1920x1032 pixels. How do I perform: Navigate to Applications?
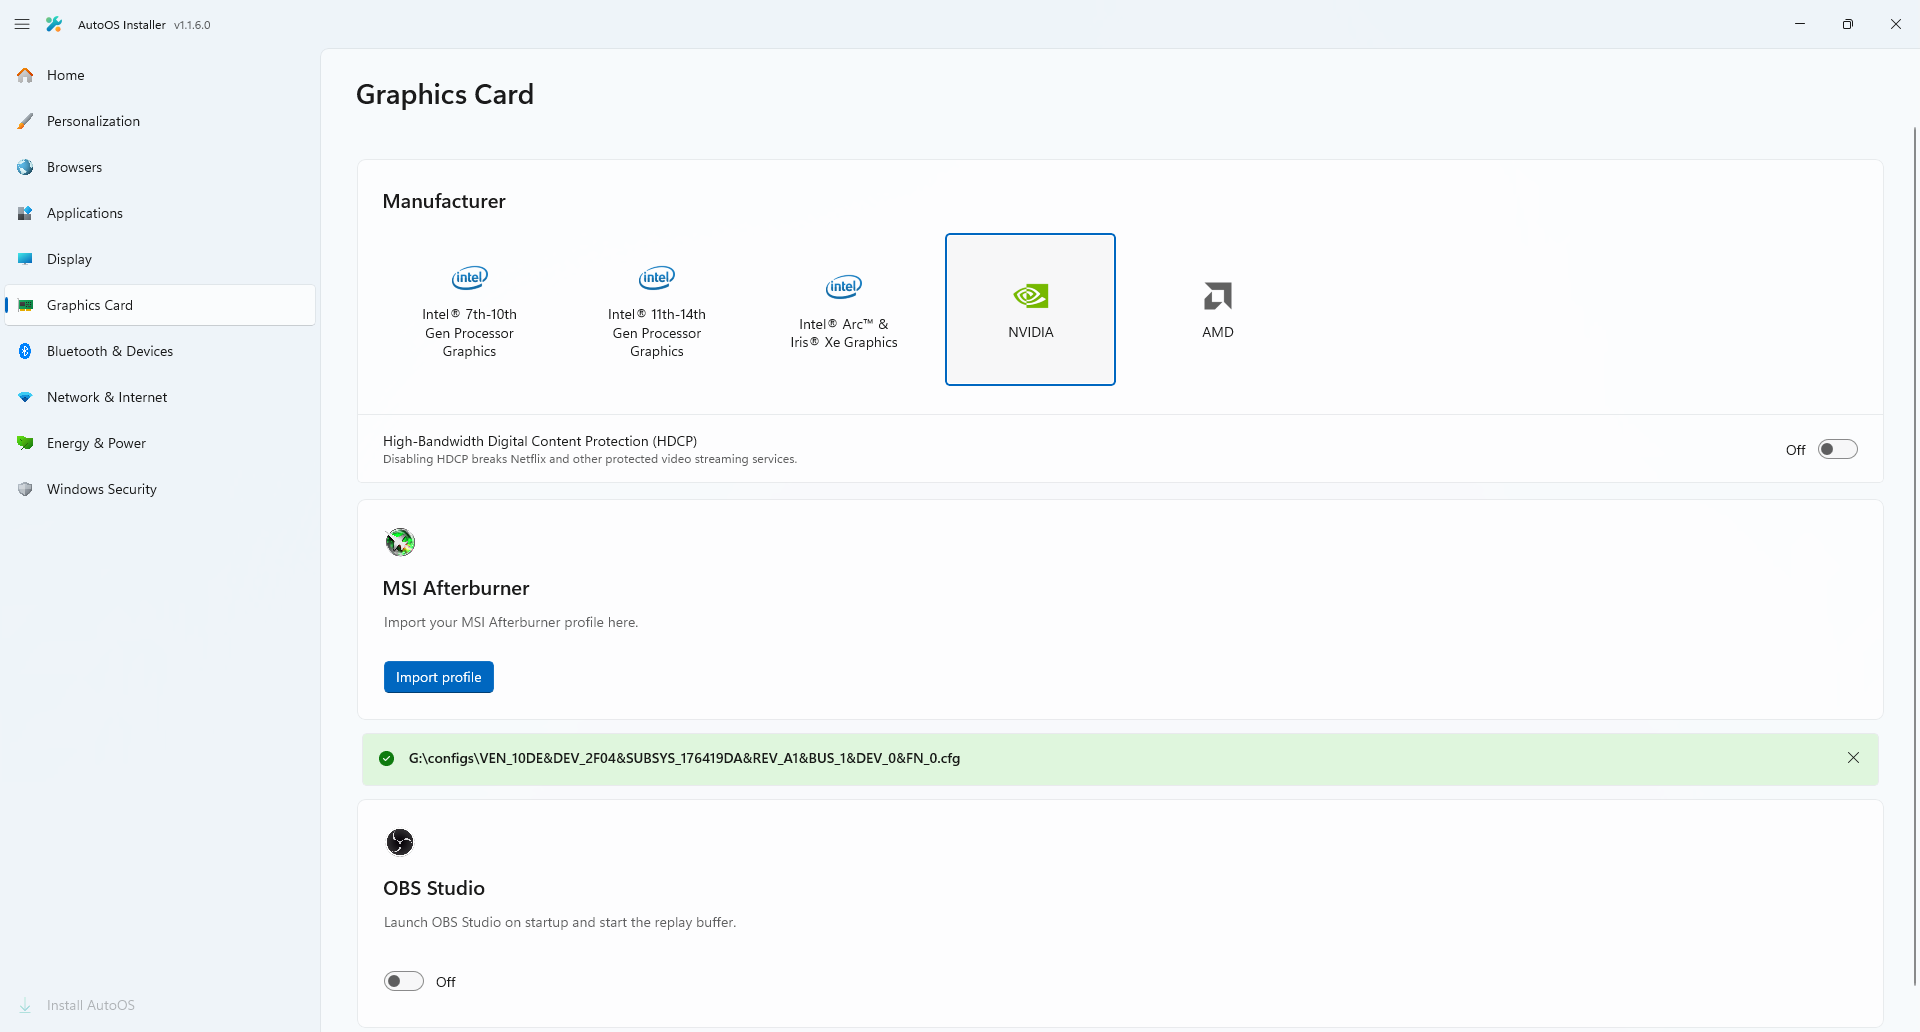[160, 213]
